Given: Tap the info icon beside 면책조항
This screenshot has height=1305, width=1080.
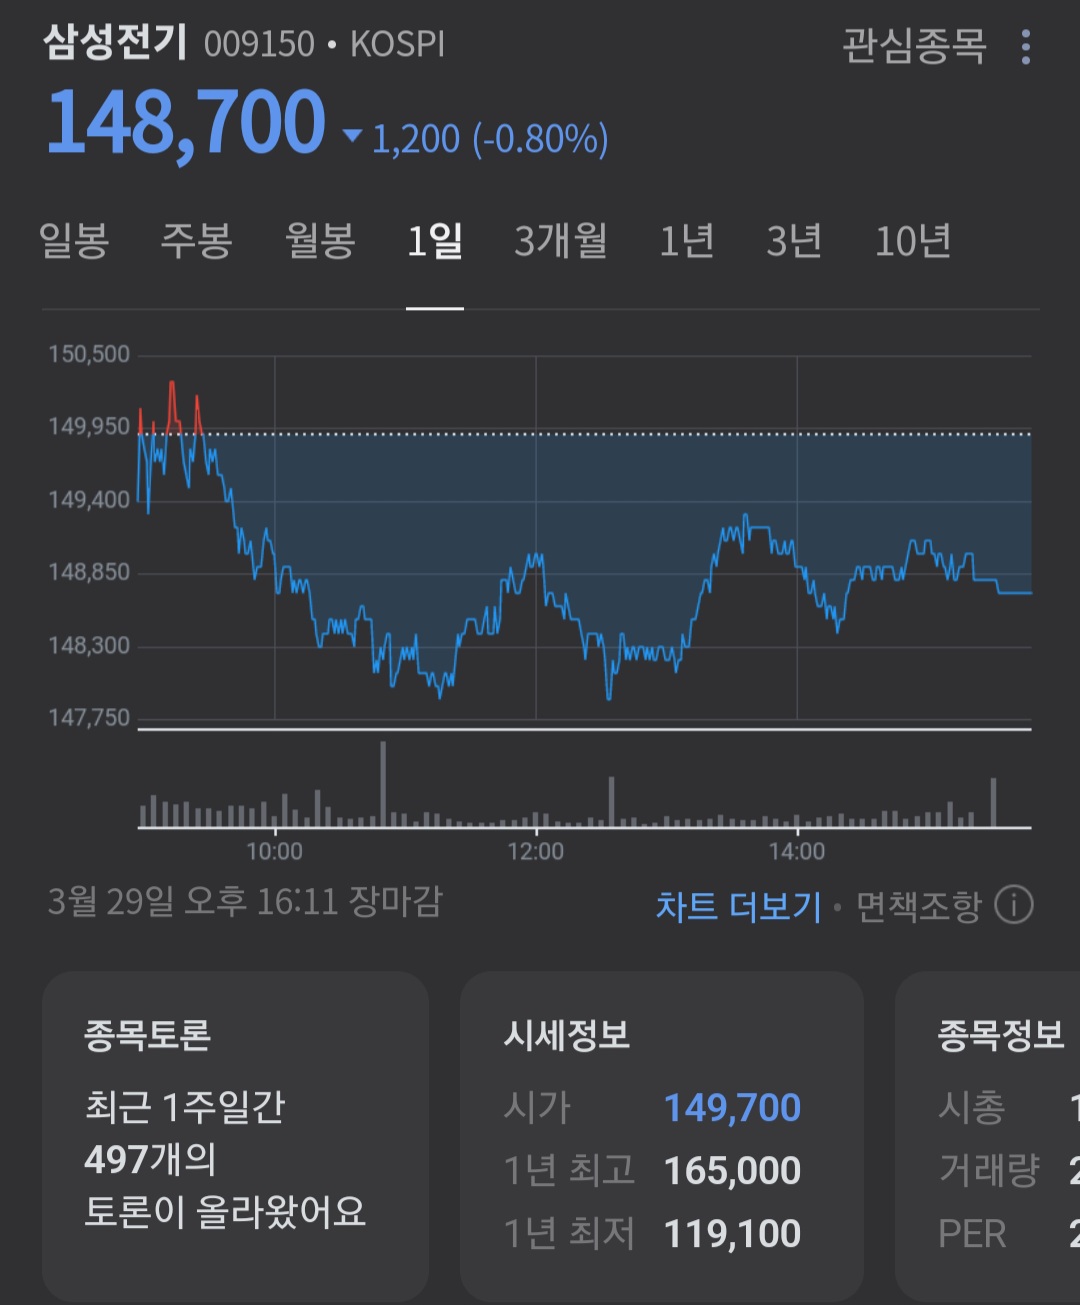Looking at the screenshot, I should point(1014,906).
